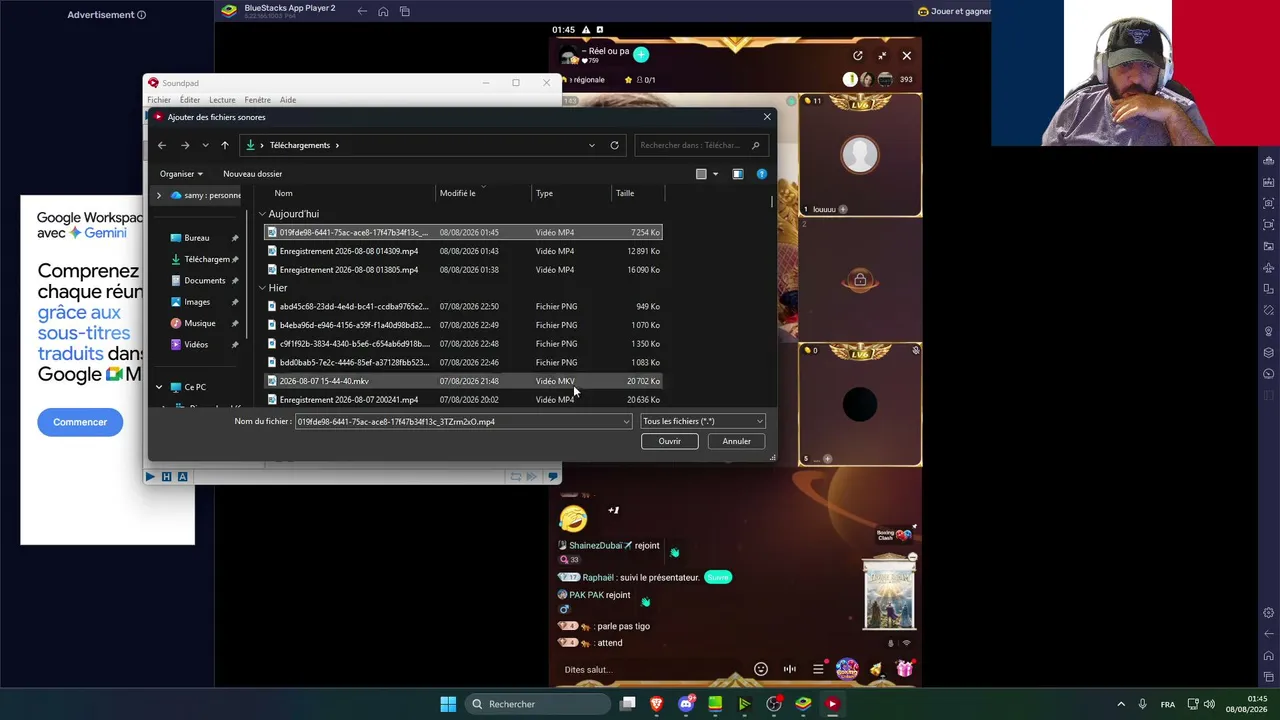
Task: Sort files by Modifié le column
Action: 458,193
